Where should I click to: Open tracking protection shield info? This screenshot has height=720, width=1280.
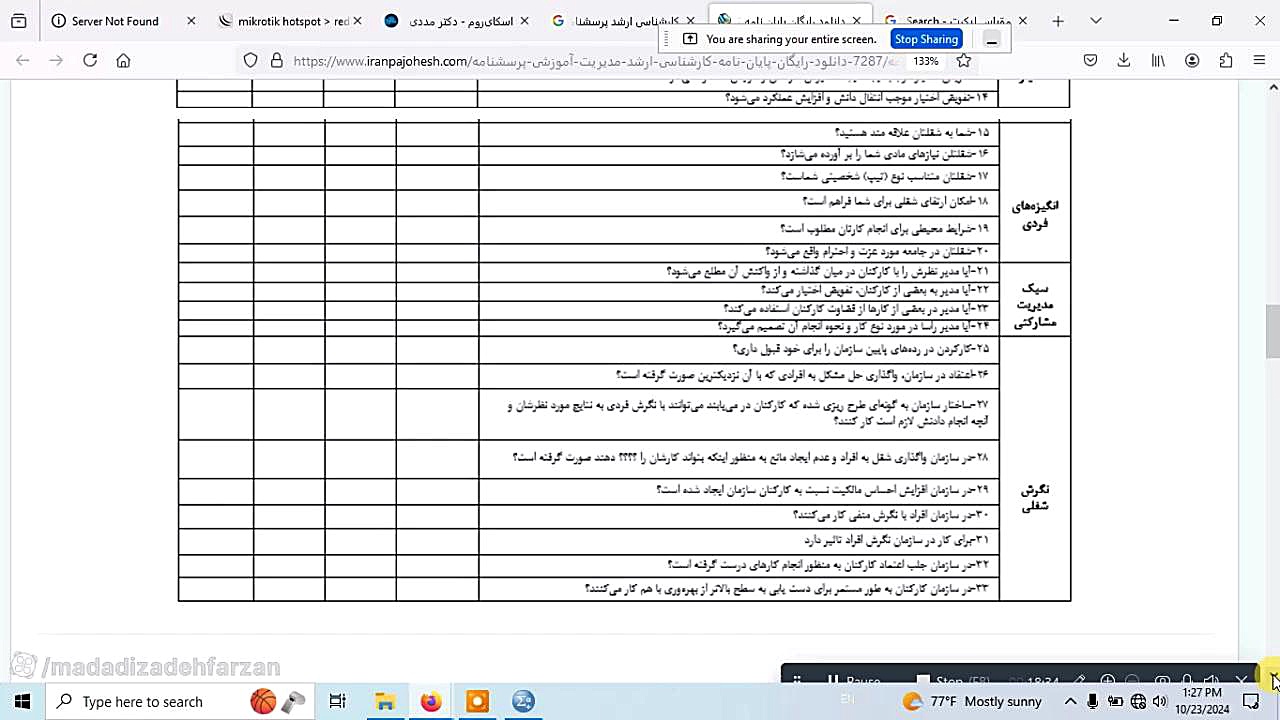click(251, 61)
